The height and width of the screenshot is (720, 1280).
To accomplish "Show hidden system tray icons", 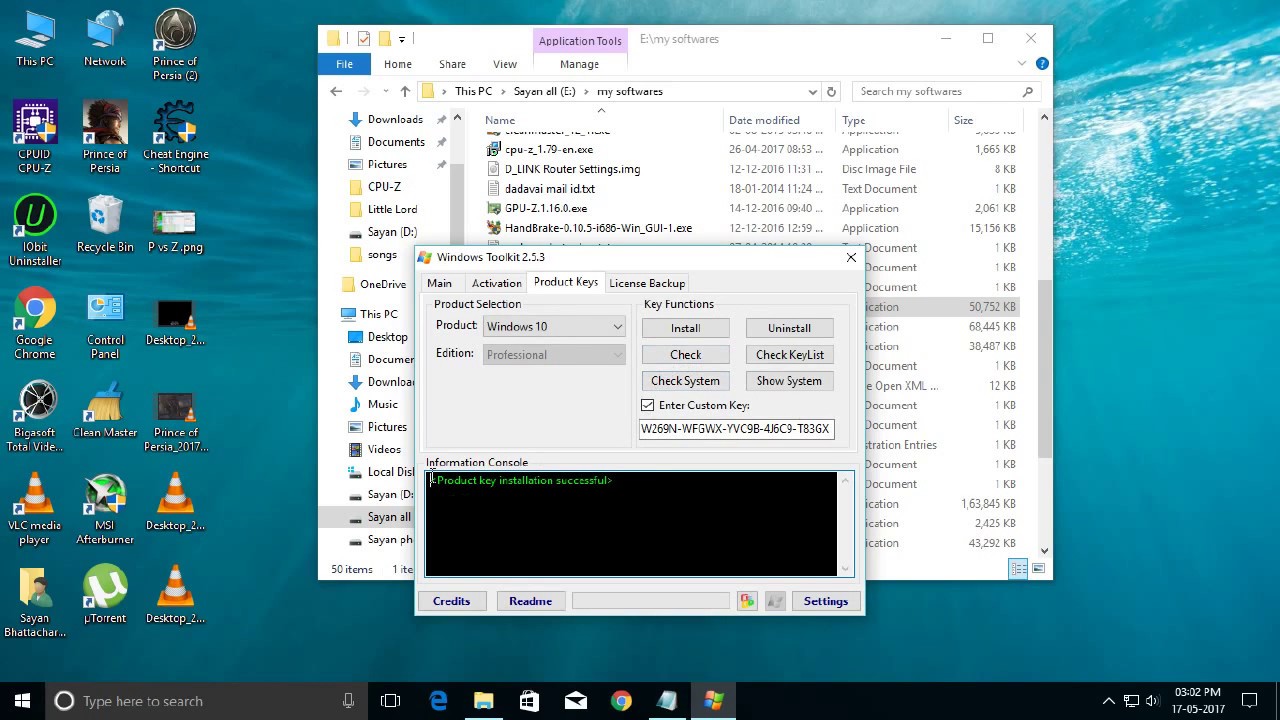I will tap(1108, 701).
